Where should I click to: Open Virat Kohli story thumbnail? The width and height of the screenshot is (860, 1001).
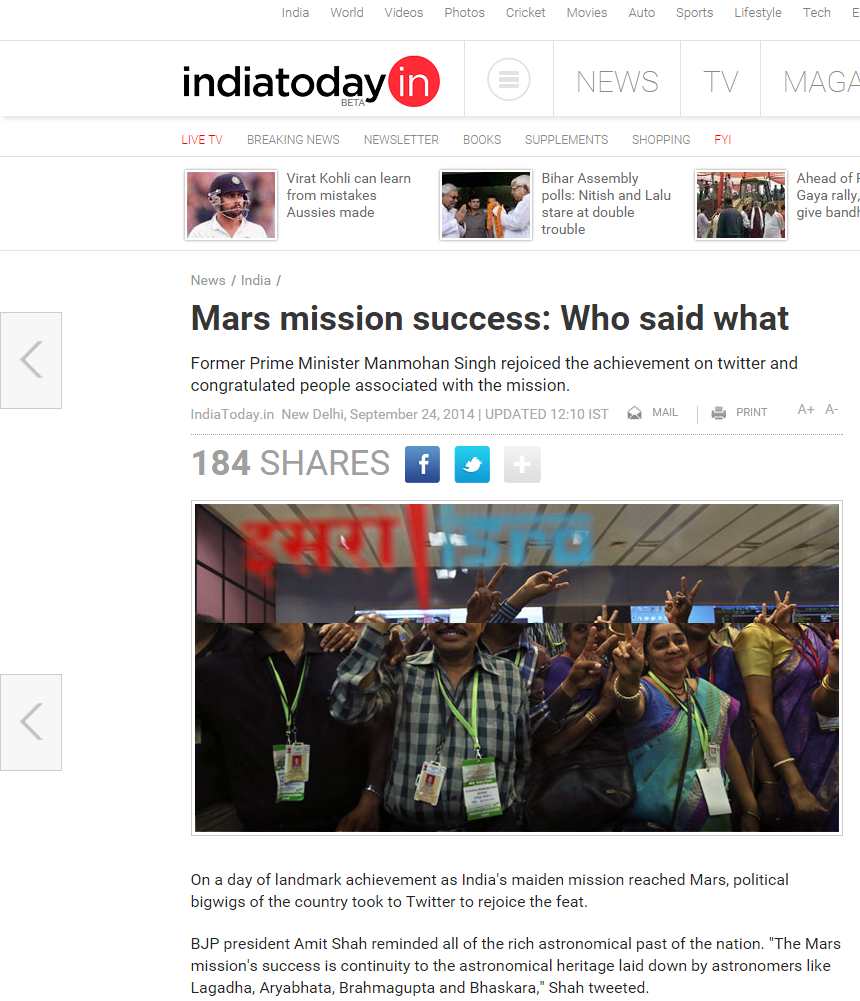coord(231,205)
